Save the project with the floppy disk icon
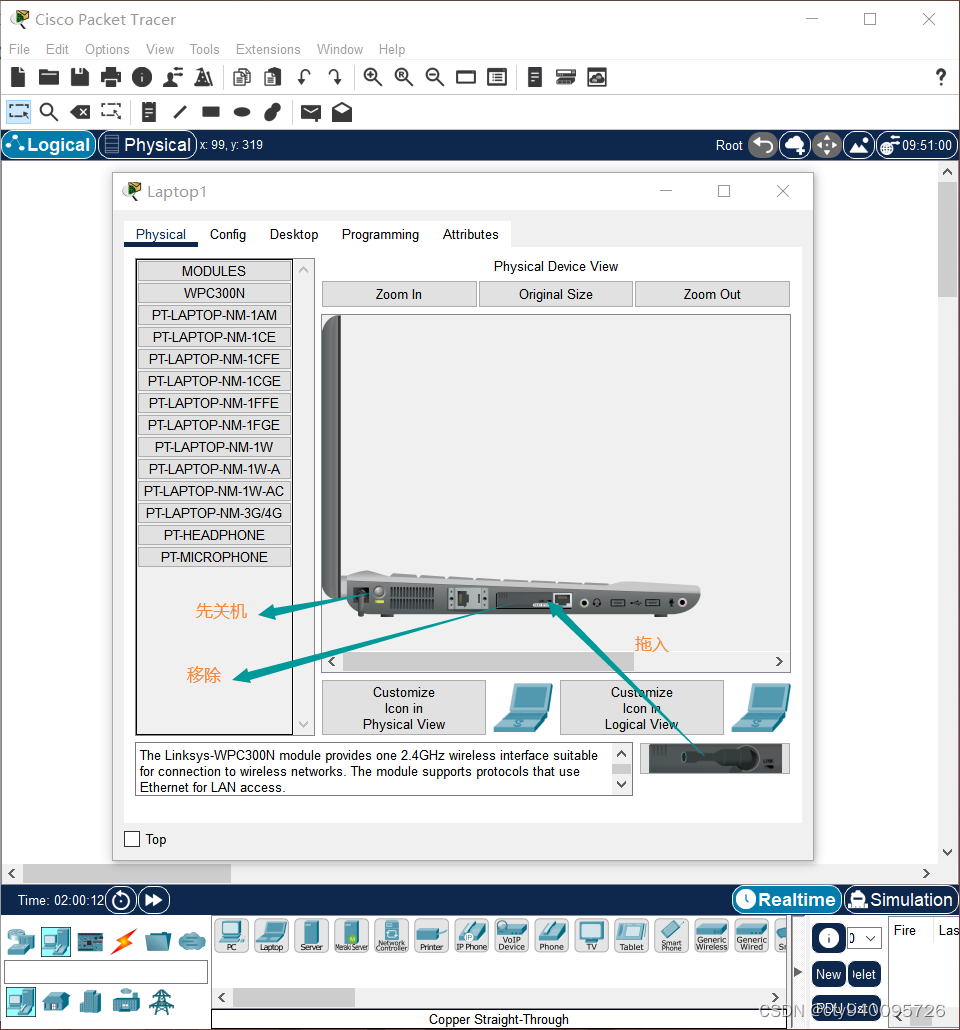 80,78
